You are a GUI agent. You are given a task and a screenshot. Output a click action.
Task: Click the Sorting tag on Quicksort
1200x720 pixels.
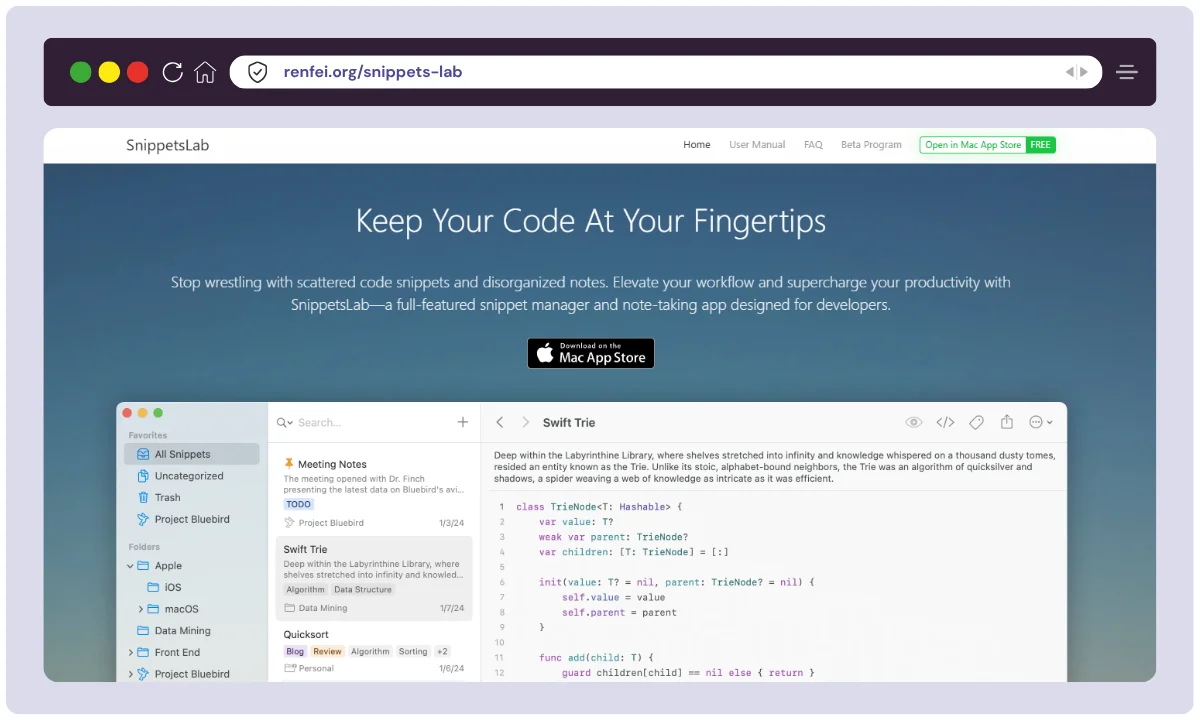[413, 652]
